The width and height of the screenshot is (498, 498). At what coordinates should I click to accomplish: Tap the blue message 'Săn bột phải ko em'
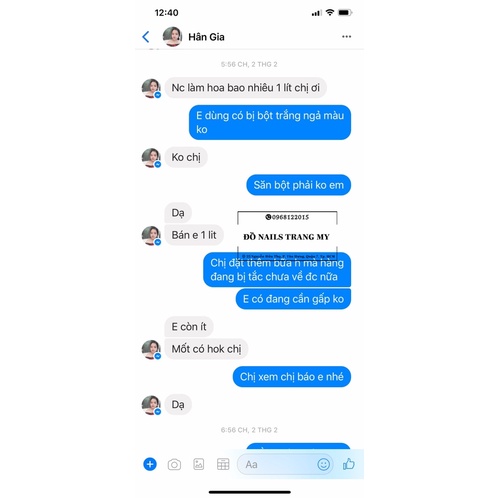298,185
